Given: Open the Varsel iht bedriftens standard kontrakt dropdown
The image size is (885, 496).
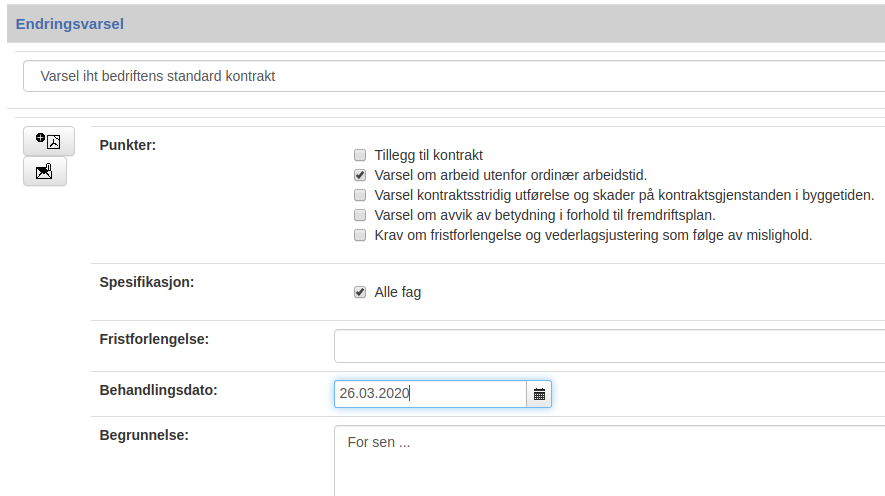Looking at the screenshot, I should [454, 76].
